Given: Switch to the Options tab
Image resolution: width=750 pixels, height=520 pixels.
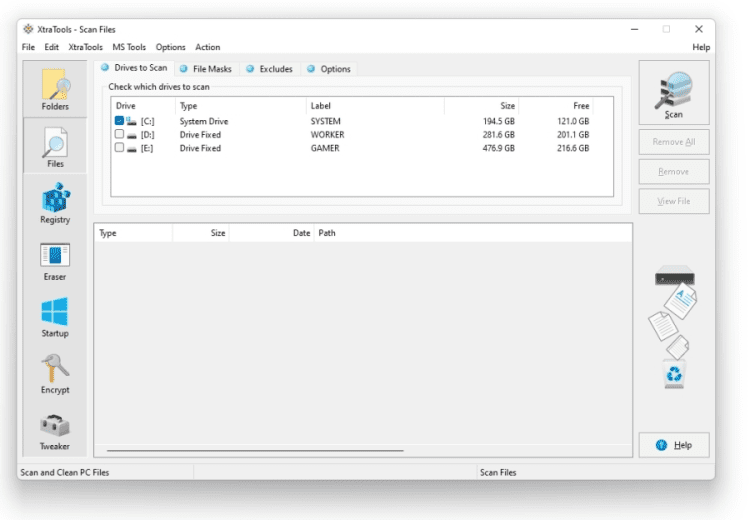Looking at the screenshot, I should coord(329,69).
